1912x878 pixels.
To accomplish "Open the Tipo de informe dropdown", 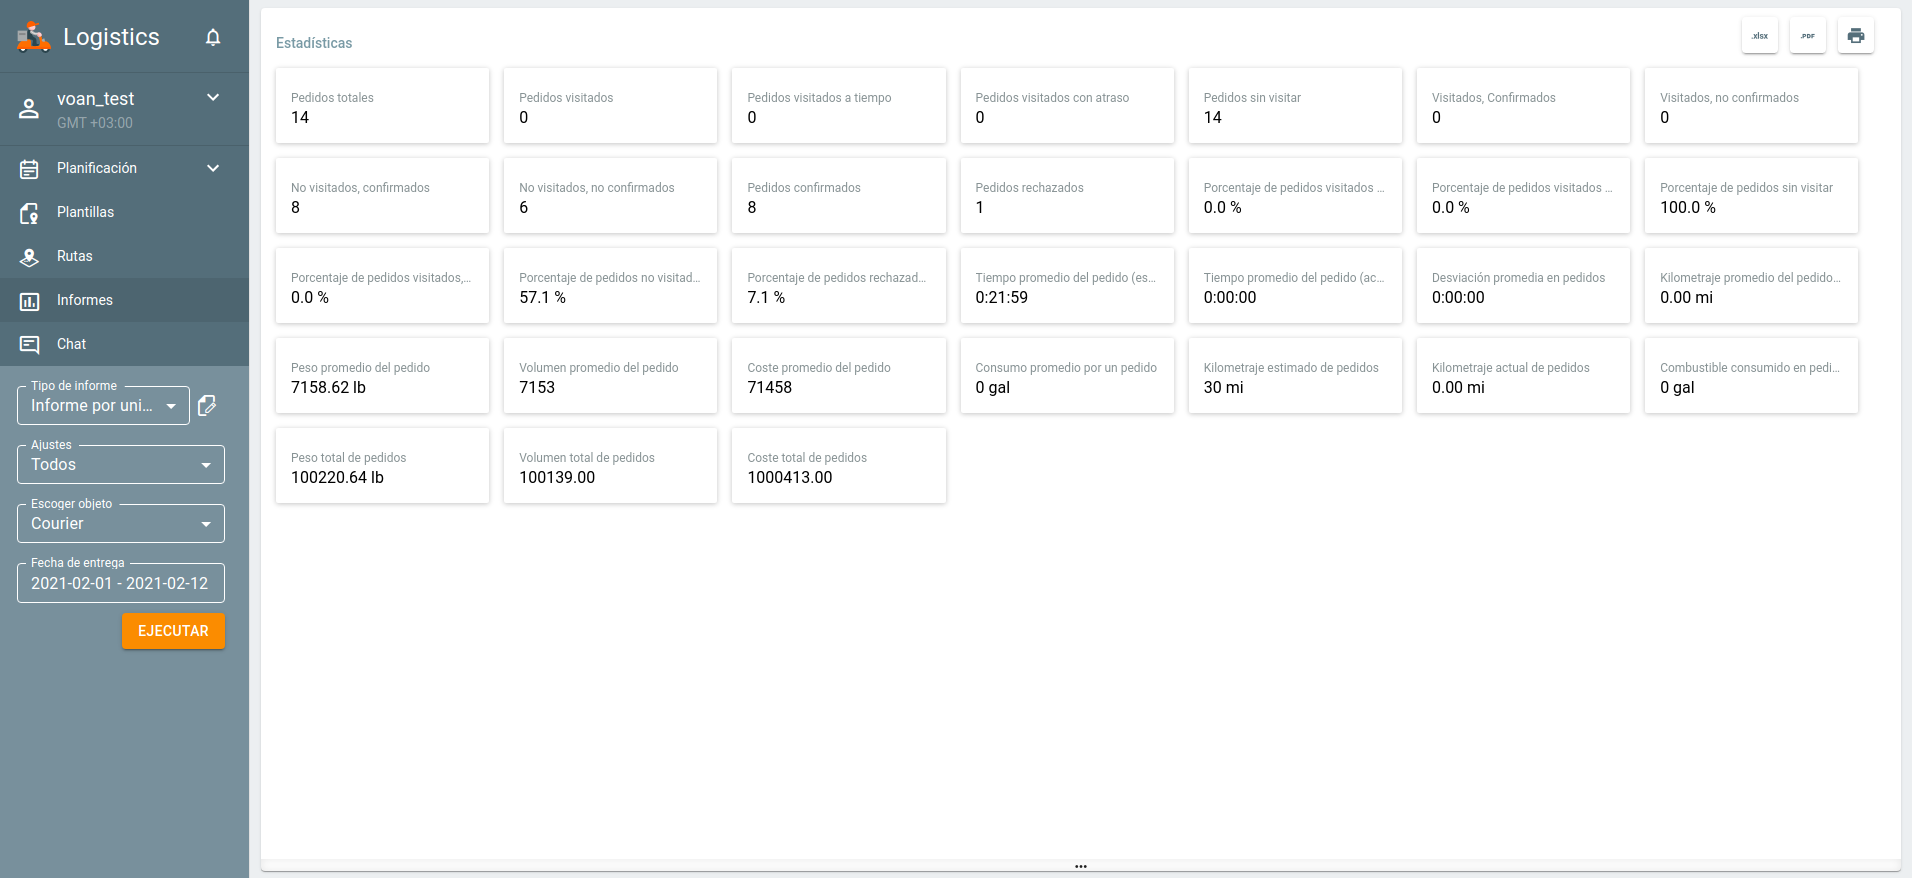I will [103, 406].
